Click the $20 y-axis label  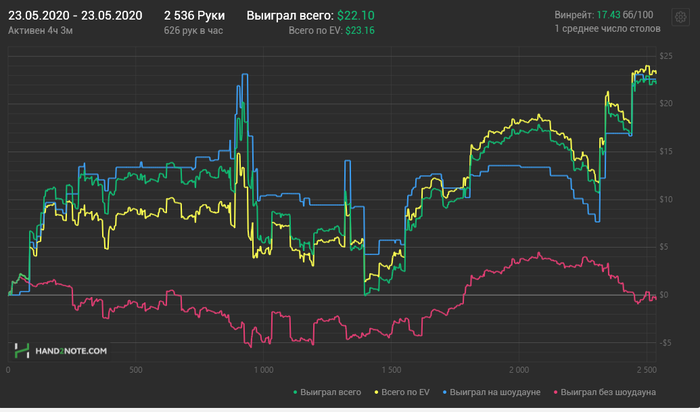pyautogui.click(x=666, y=104)
